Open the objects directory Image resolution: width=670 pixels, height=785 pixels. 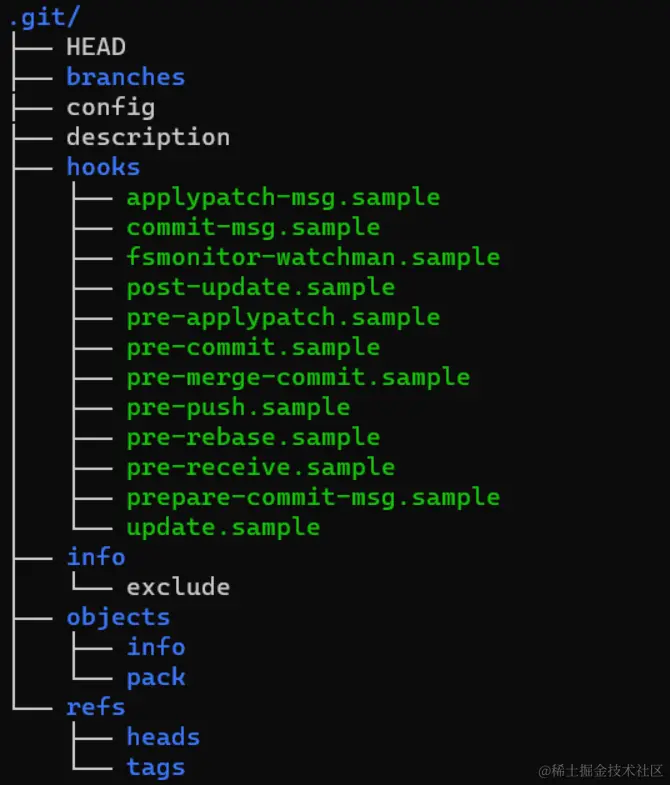coord(118,617)
